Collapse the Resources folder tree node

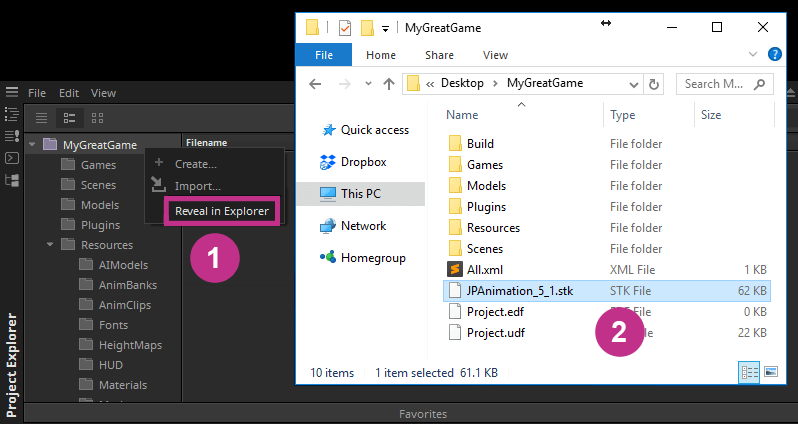tap(50, 245)
